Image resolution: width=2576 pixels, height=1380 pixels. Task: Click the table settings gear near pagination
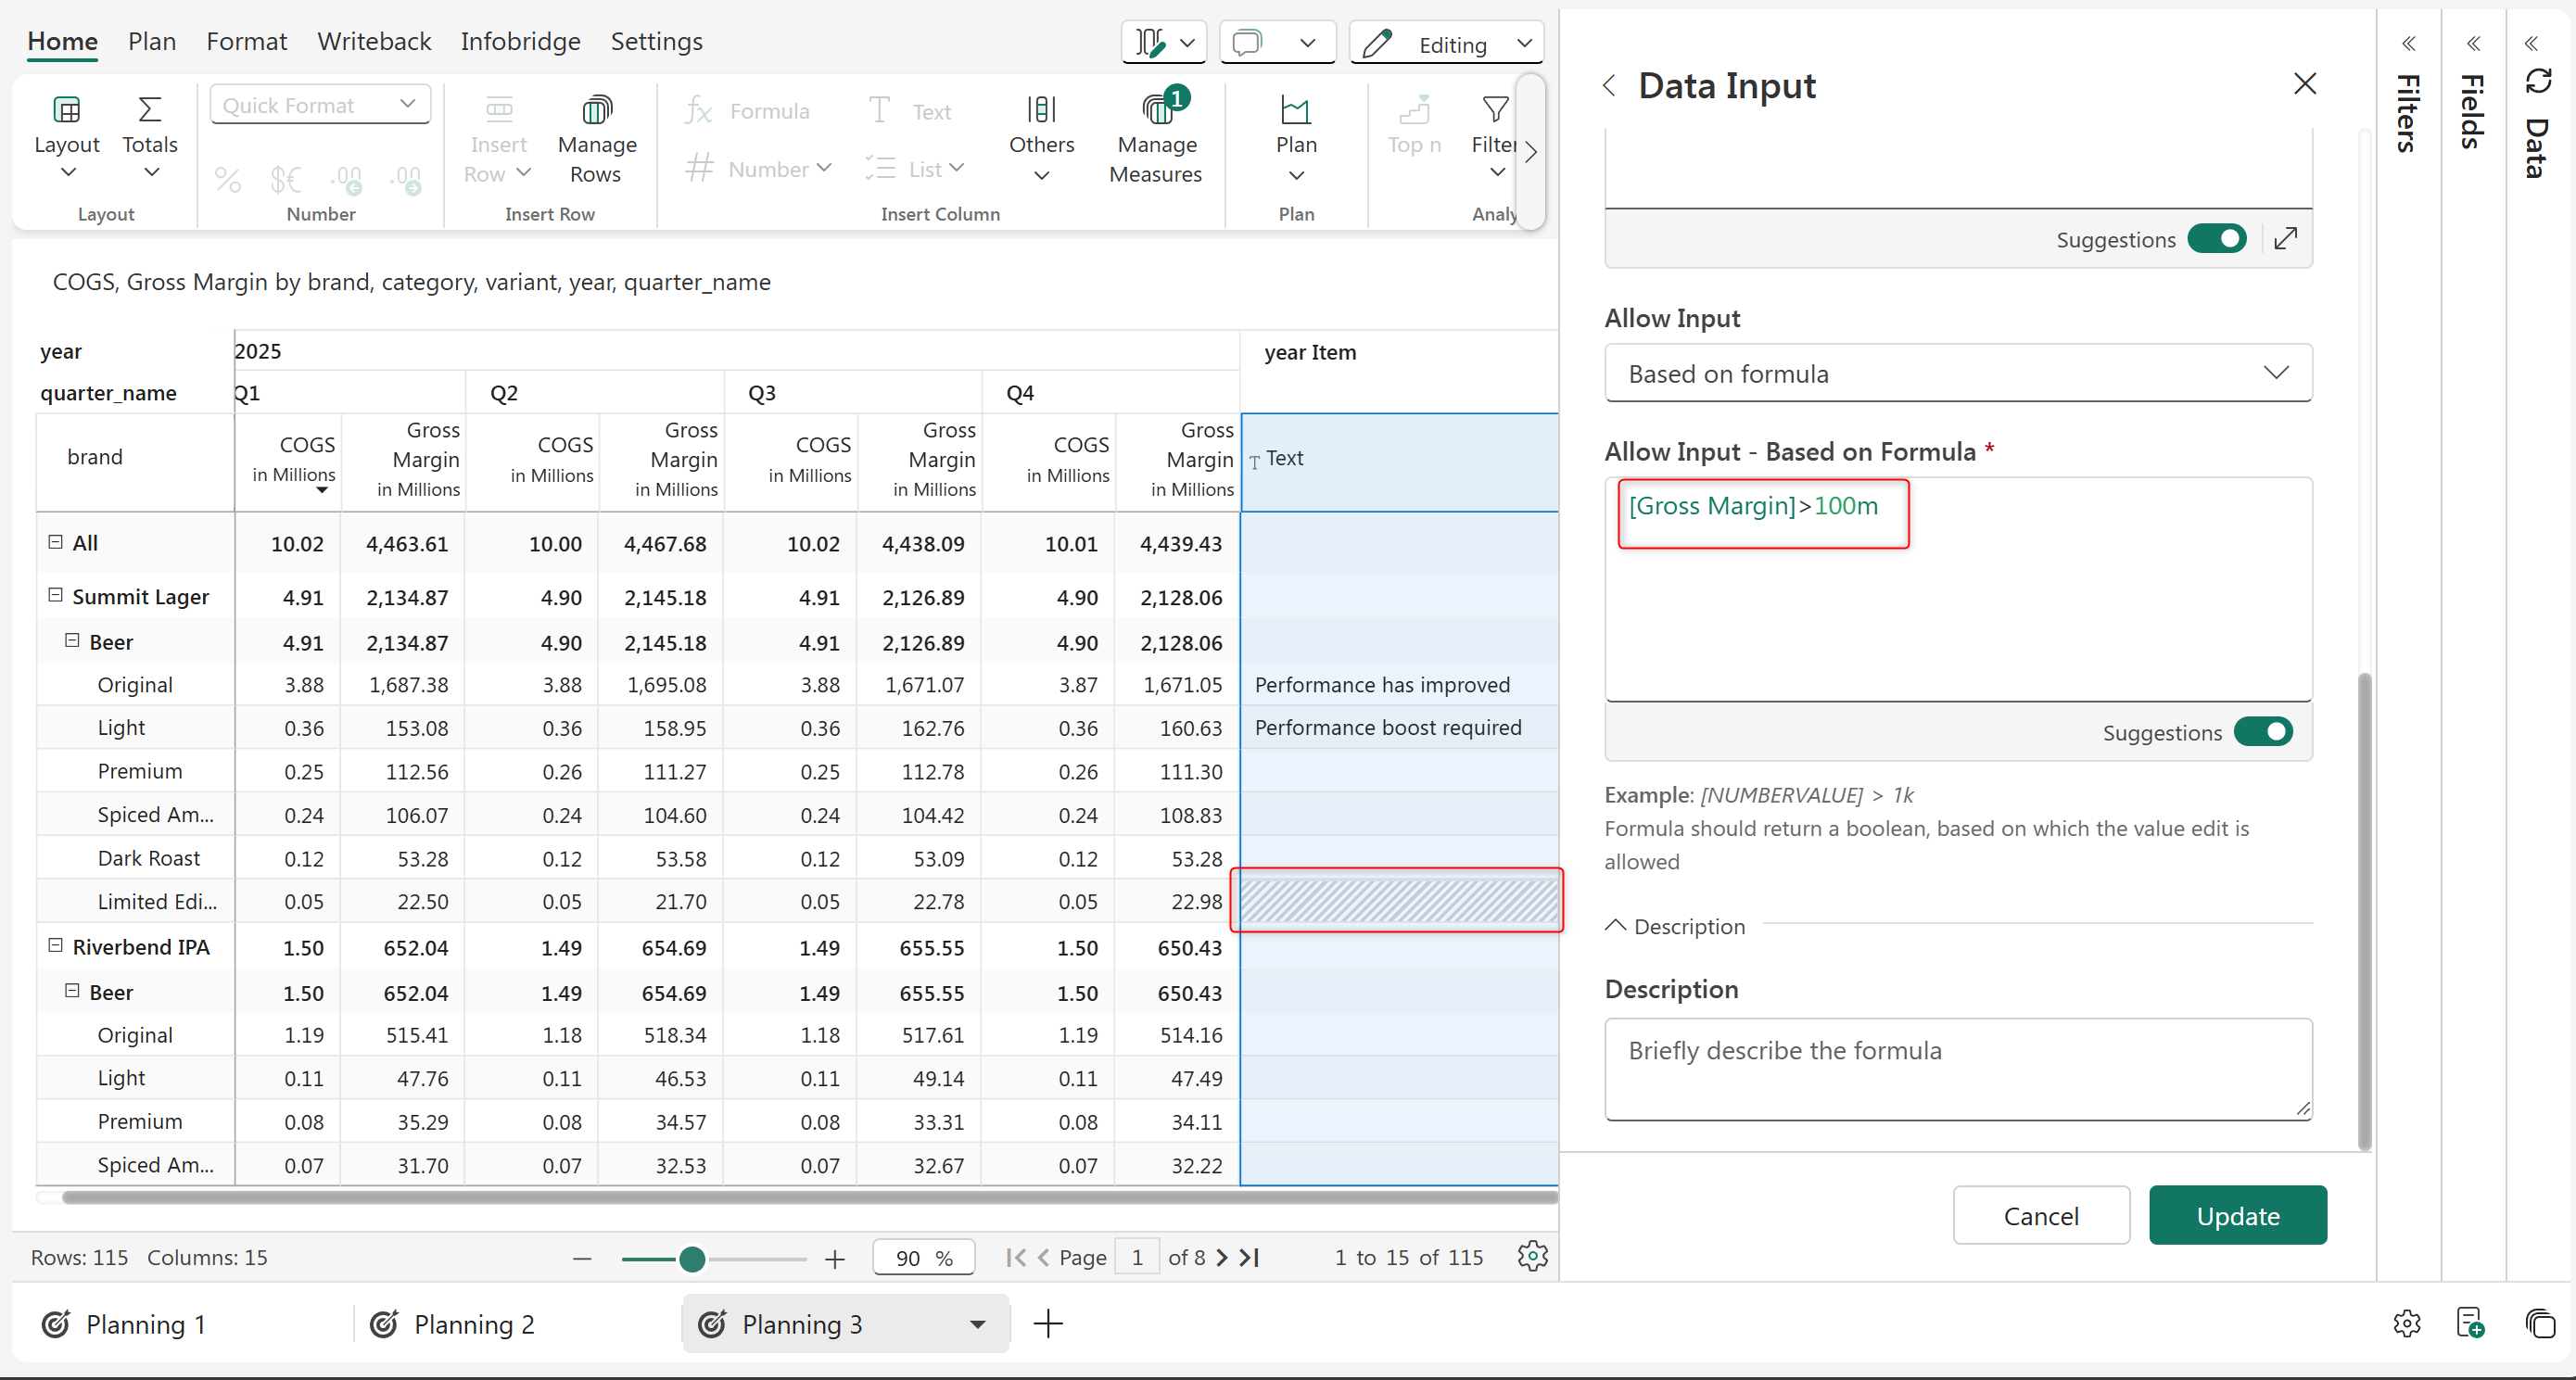(1532, 1256)
